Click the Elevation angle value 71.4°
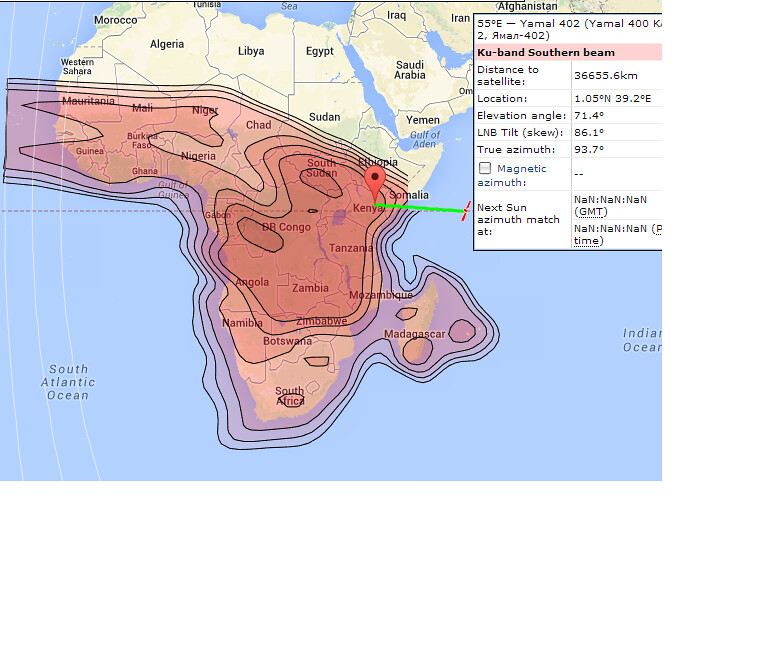 tap(589, 115)
